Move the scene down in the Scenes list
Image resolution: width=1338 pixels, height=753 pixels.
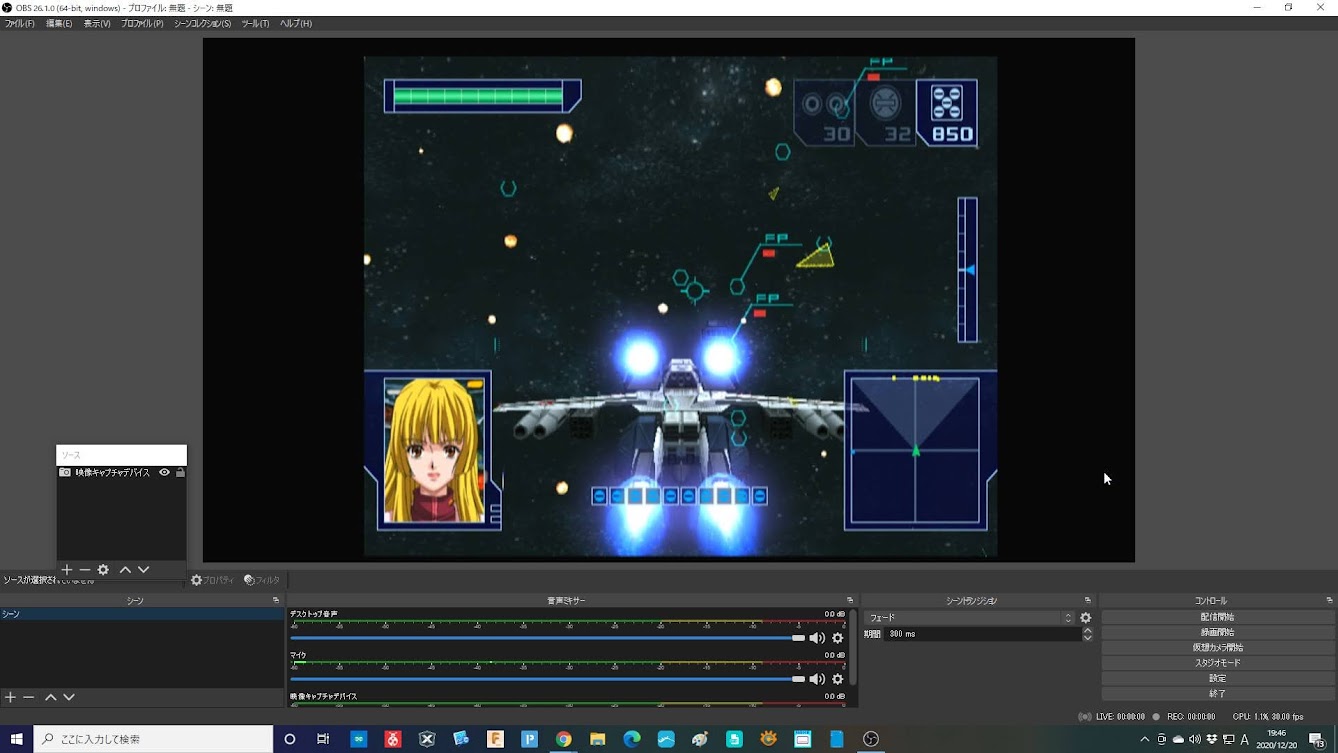[x=69, y=697]
